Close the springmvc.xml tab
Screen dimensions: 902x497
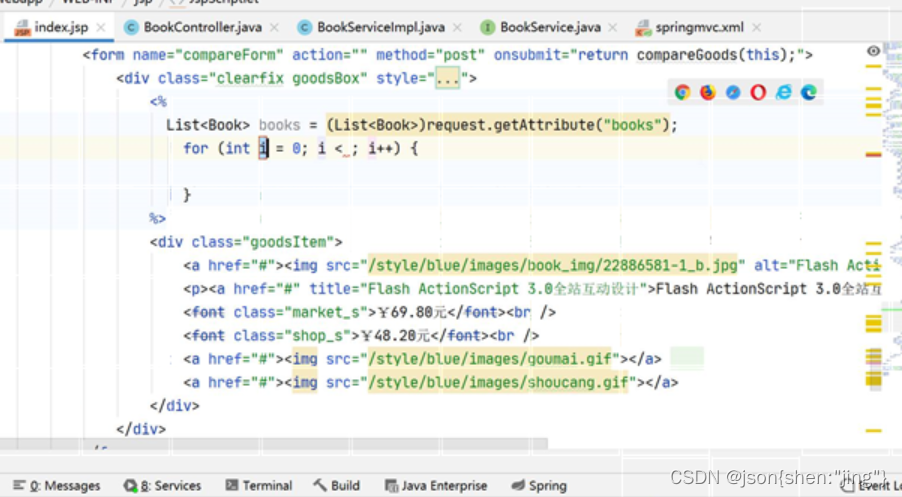pyautogui.click(x=756, y=27)
